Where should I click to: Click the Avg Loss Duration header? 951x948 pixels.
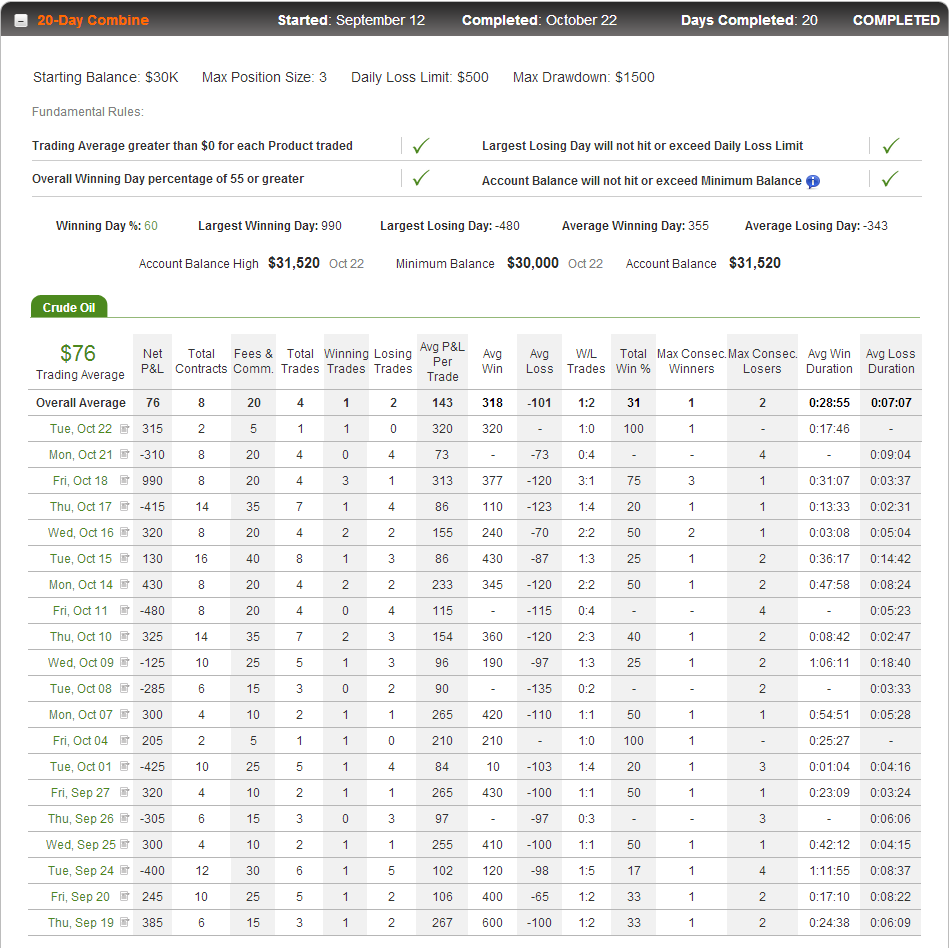coord(890,361)
